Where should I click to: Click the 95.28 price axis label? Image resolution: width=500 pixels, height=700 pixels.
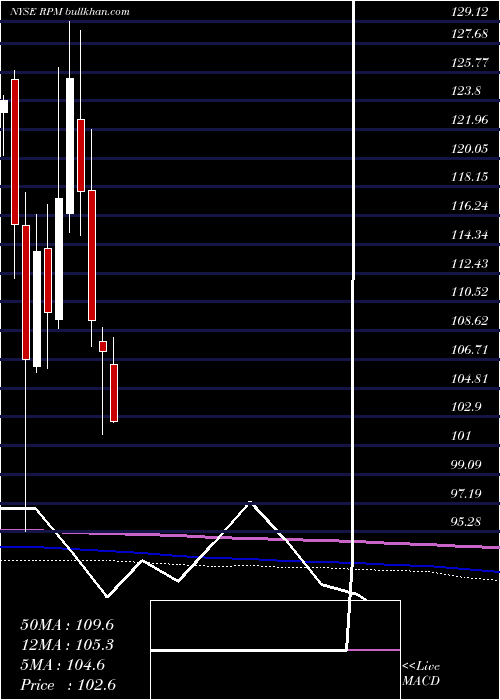(467, 522)
